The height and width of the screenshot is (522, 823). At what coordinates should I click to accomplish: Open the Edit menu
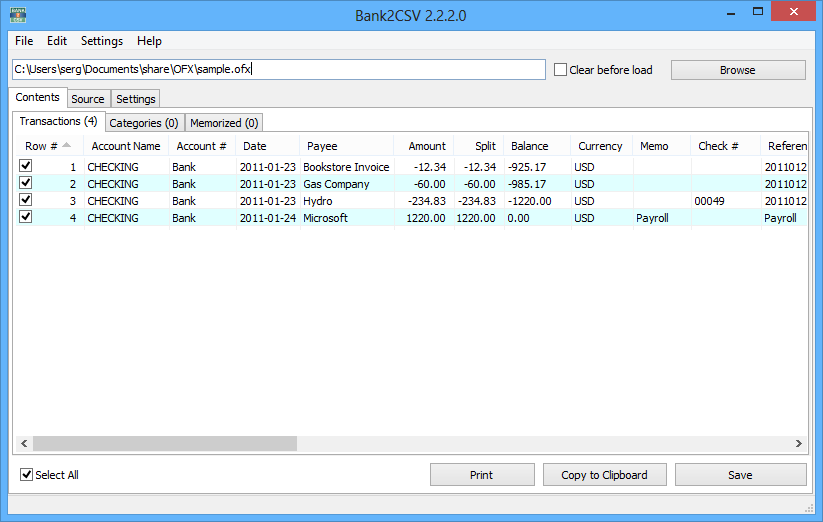click(x=57, y=41)
